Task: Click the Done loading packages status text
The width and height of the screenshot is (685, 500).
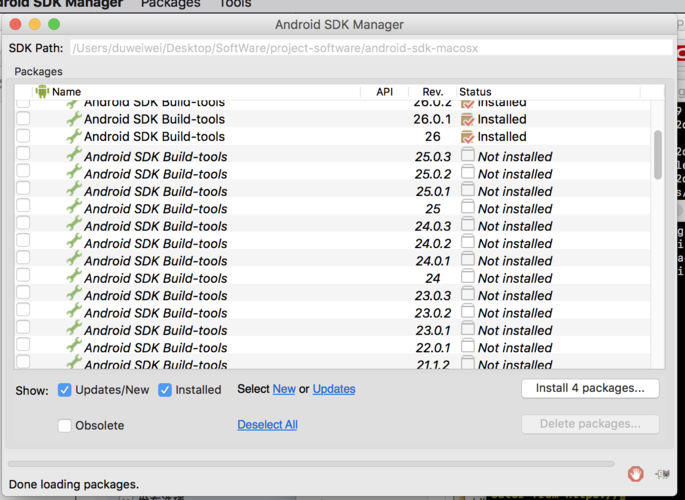Action: point(74,484)
